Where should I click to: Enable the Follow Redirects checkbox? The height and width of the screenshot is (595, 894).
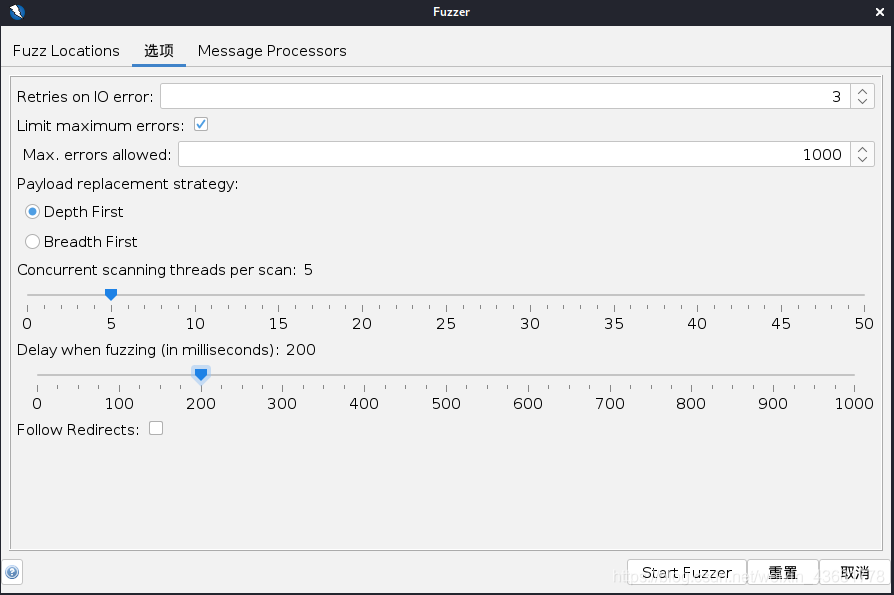[x=156, y=428]
